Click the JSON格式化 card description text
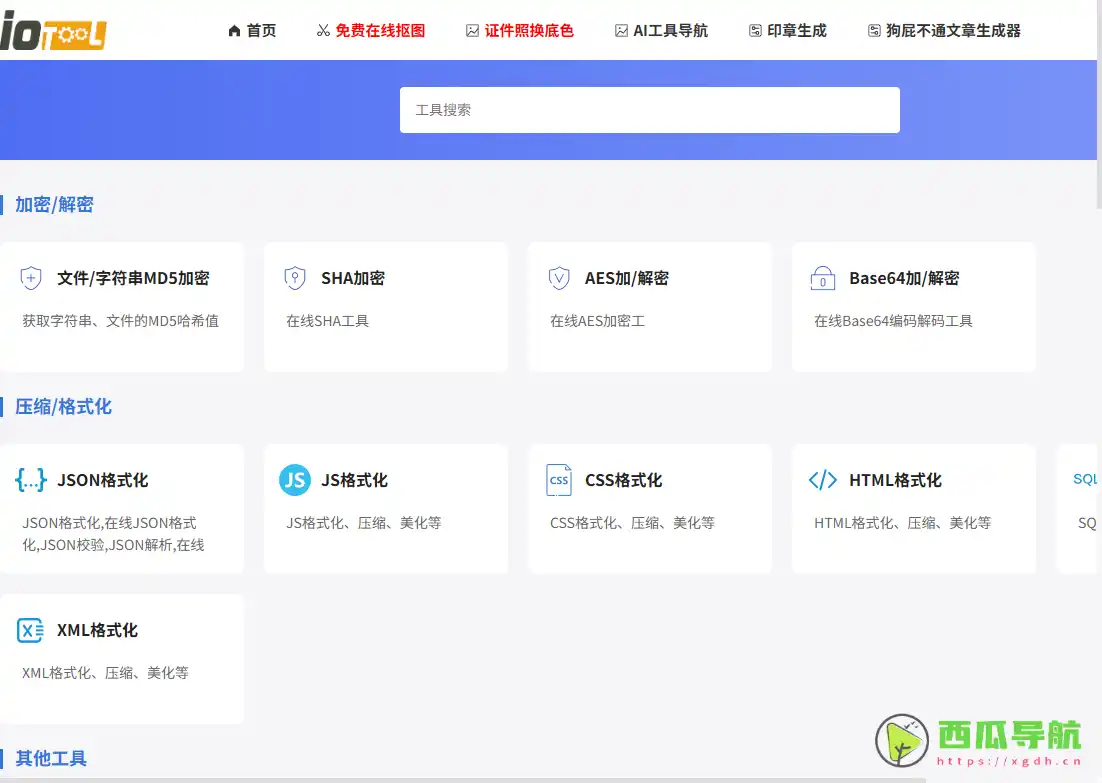 click(x=113, y=534)
